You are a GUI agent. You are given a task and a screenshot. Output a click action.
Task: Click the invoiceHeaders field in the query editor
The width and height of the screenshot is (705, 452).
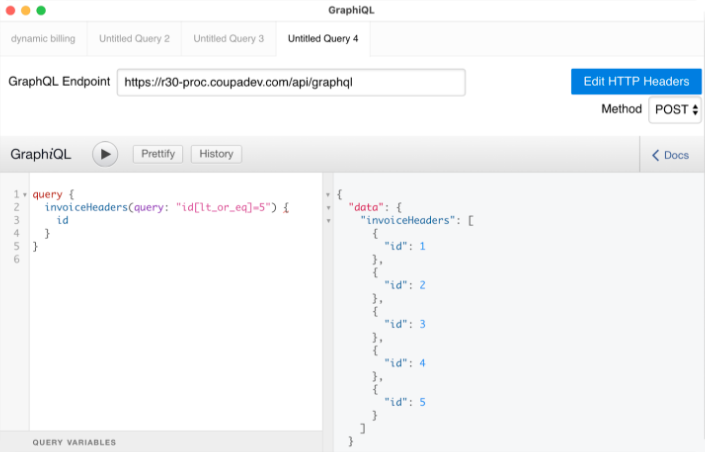pos(86,207)
